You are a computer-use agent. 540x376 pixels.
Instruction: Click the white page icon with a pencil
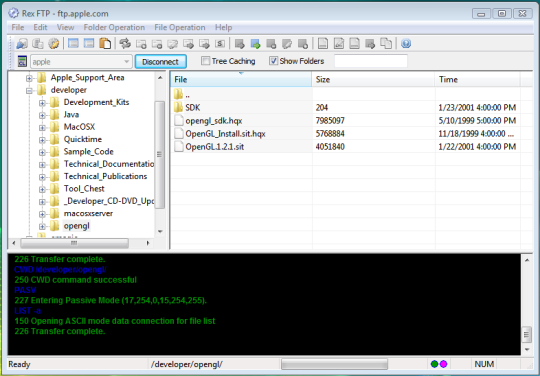339,44
